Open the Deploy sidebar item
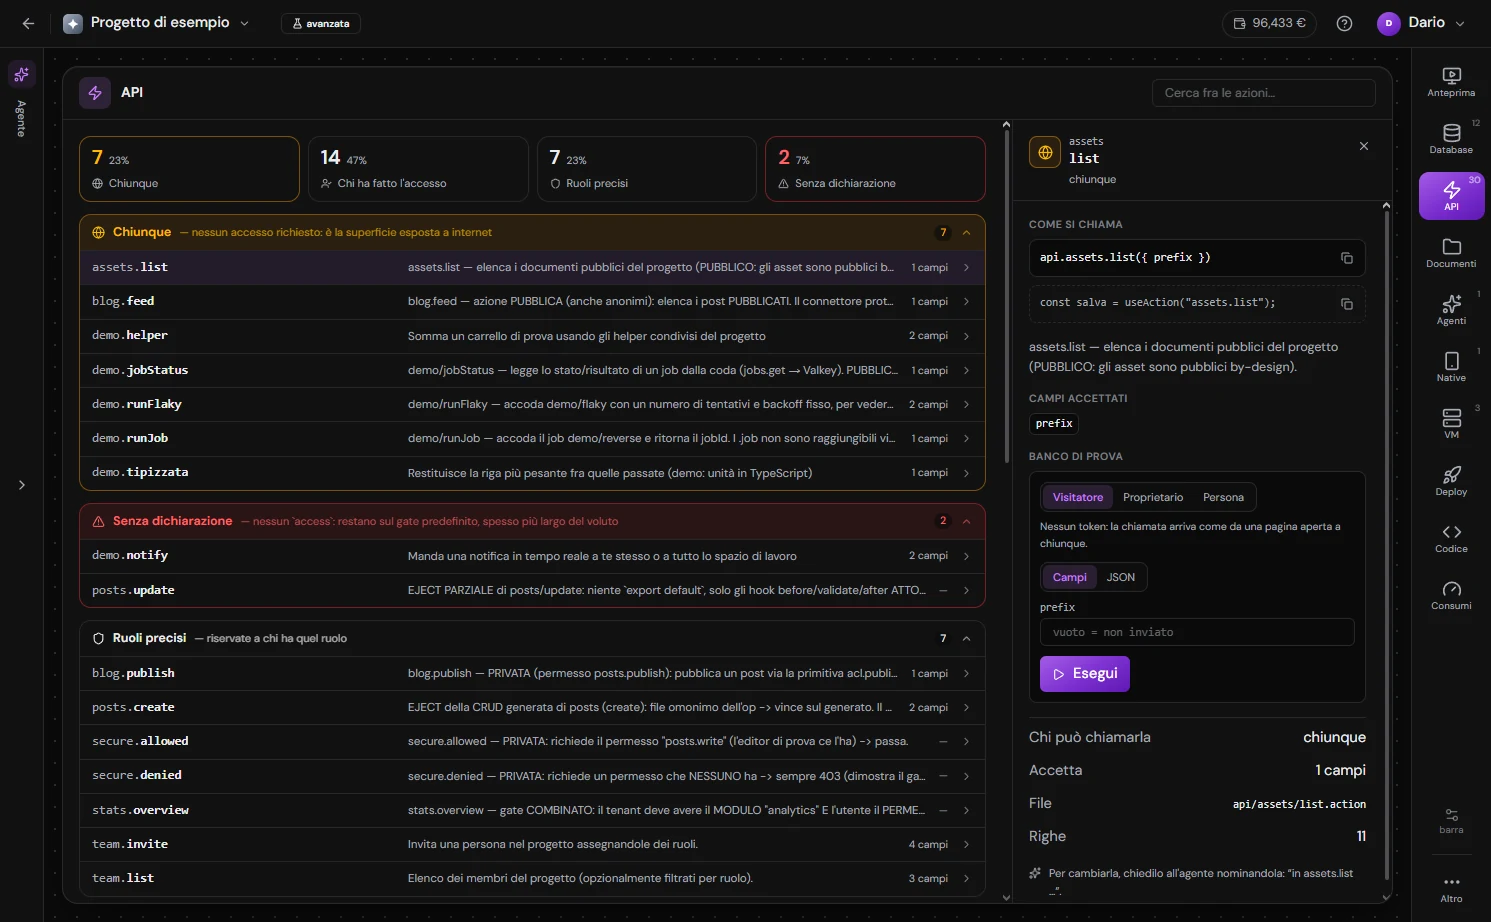 click(x=1451, y=481)
